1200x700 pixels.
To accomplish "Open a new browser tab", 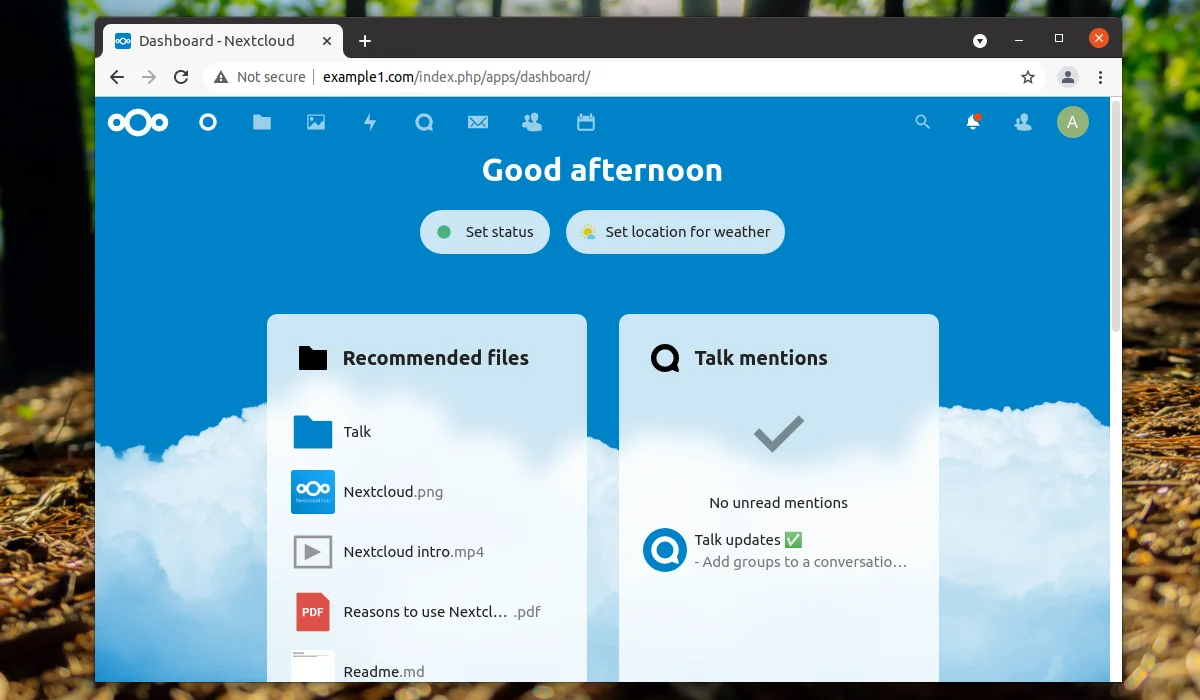I will (x=365, y=41).
